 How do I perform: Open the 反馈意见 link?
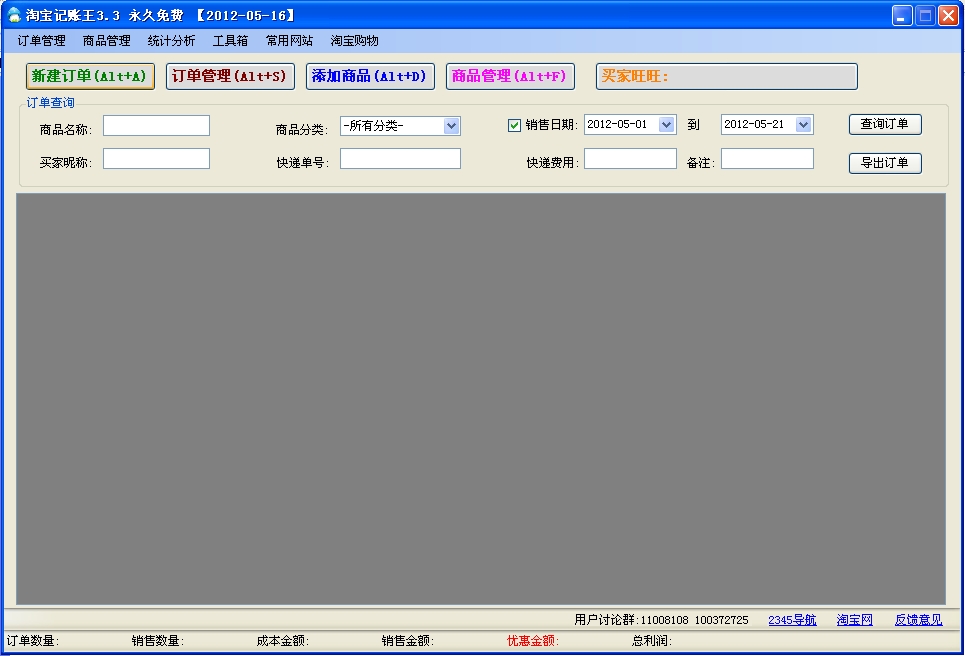click(x=918, y=620)
